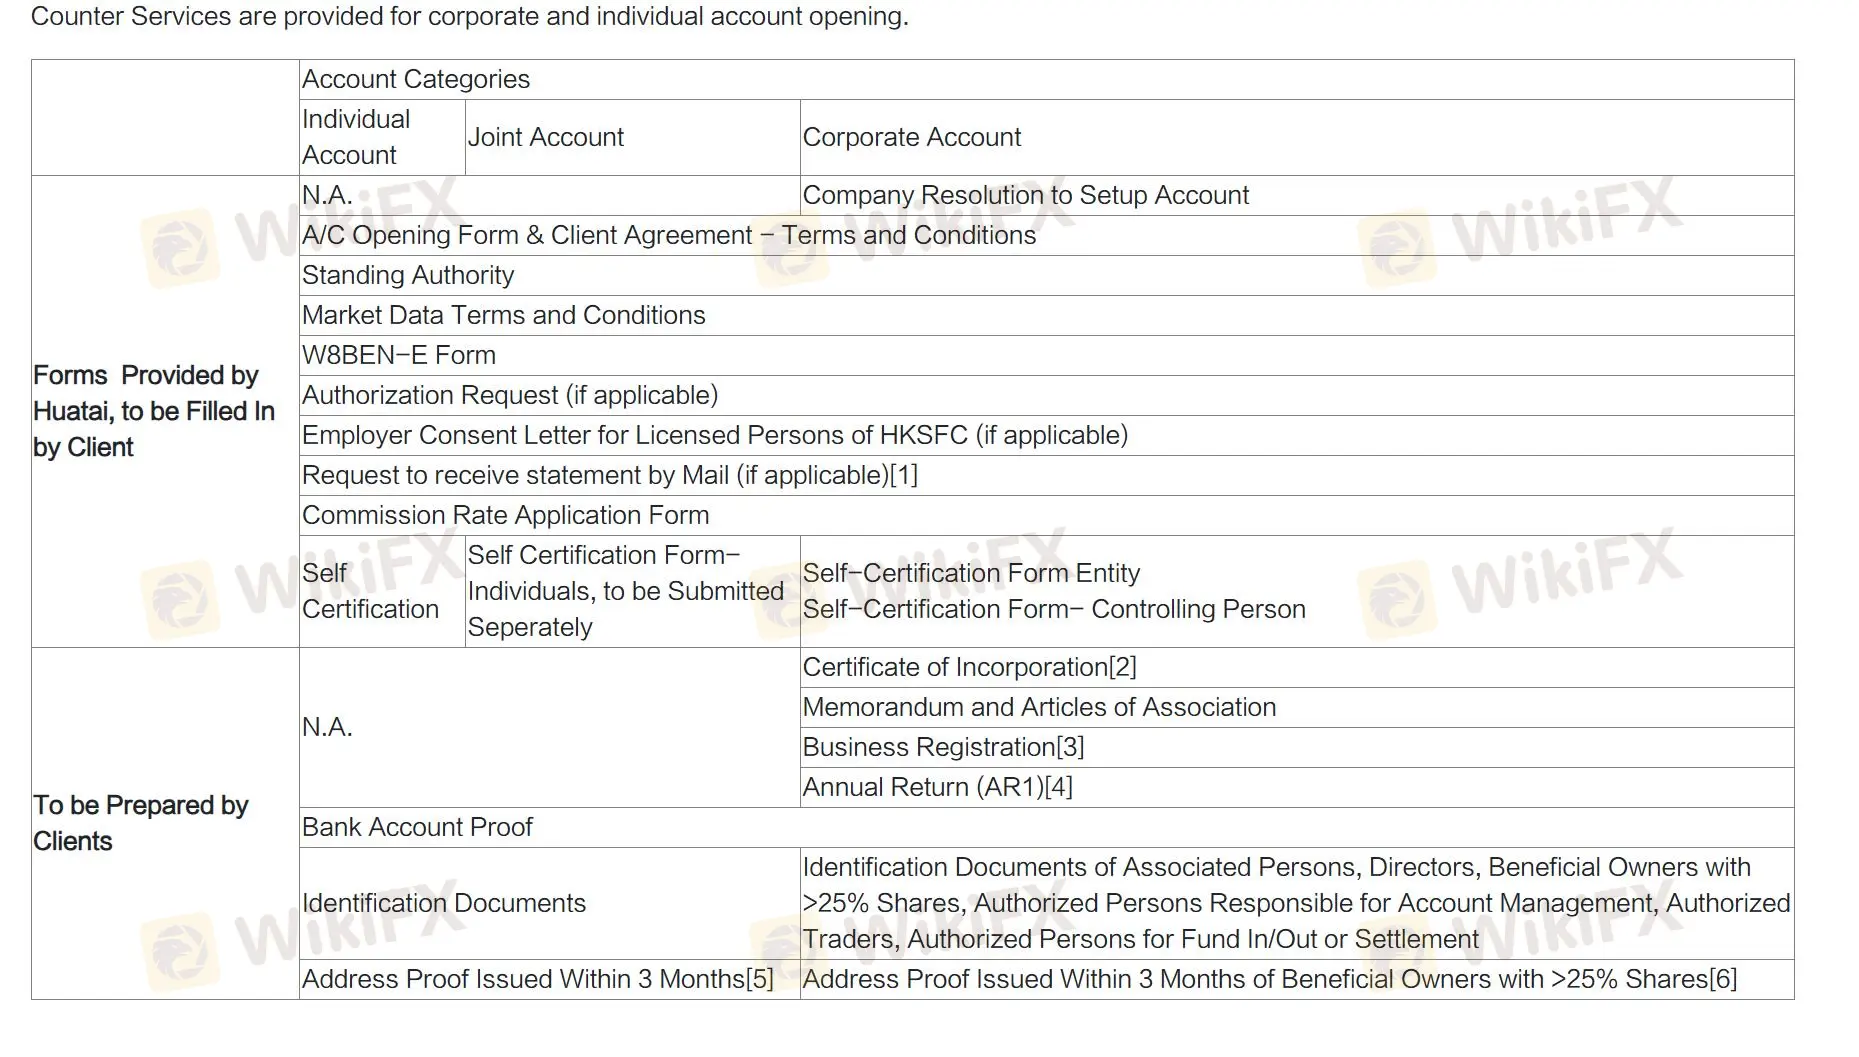Image resolution: width=1859 pixels, height=1057 pixels.
Task: Click "Memorandum and Articles of Association"
Action: pos(1039,708)
